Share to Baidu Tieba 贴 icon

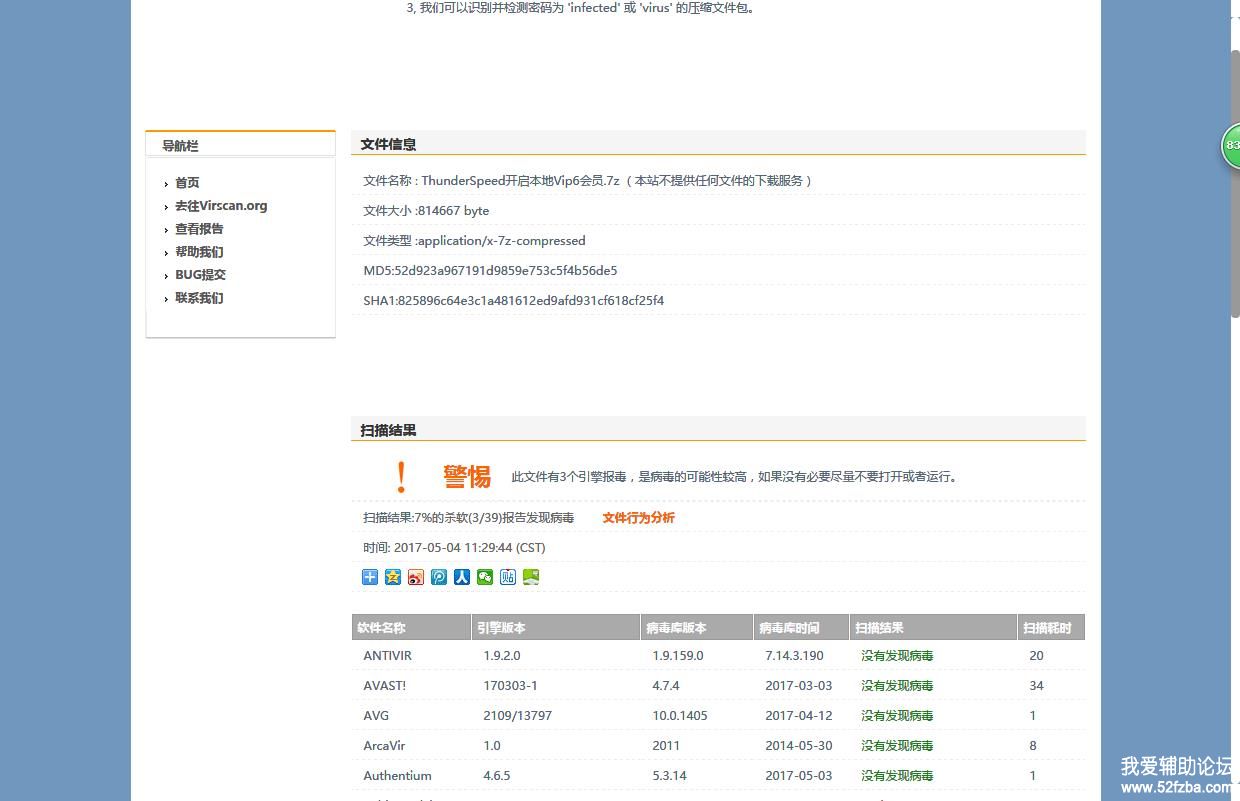point(508,577)
